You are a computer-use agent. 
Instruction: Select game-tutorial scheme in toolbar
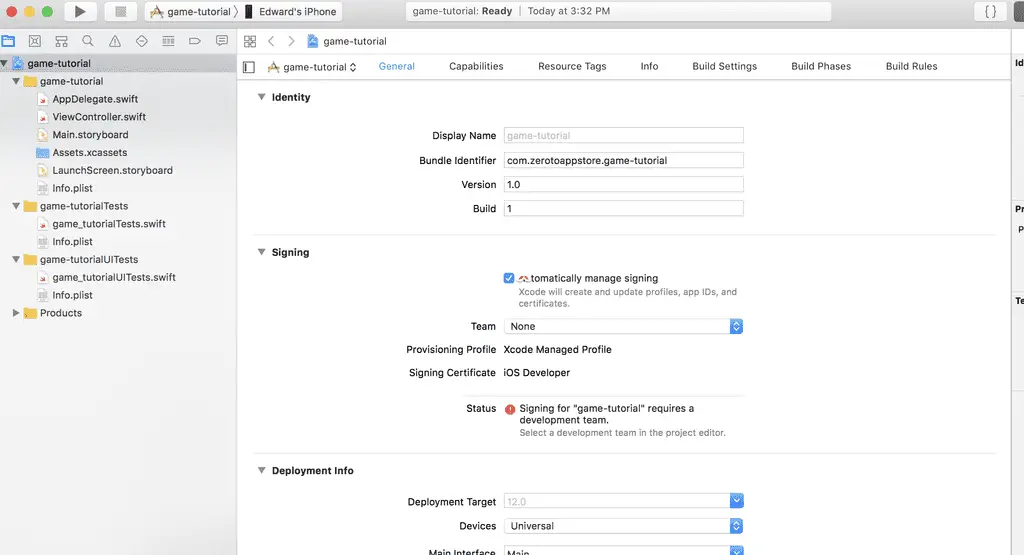point(190,12)
